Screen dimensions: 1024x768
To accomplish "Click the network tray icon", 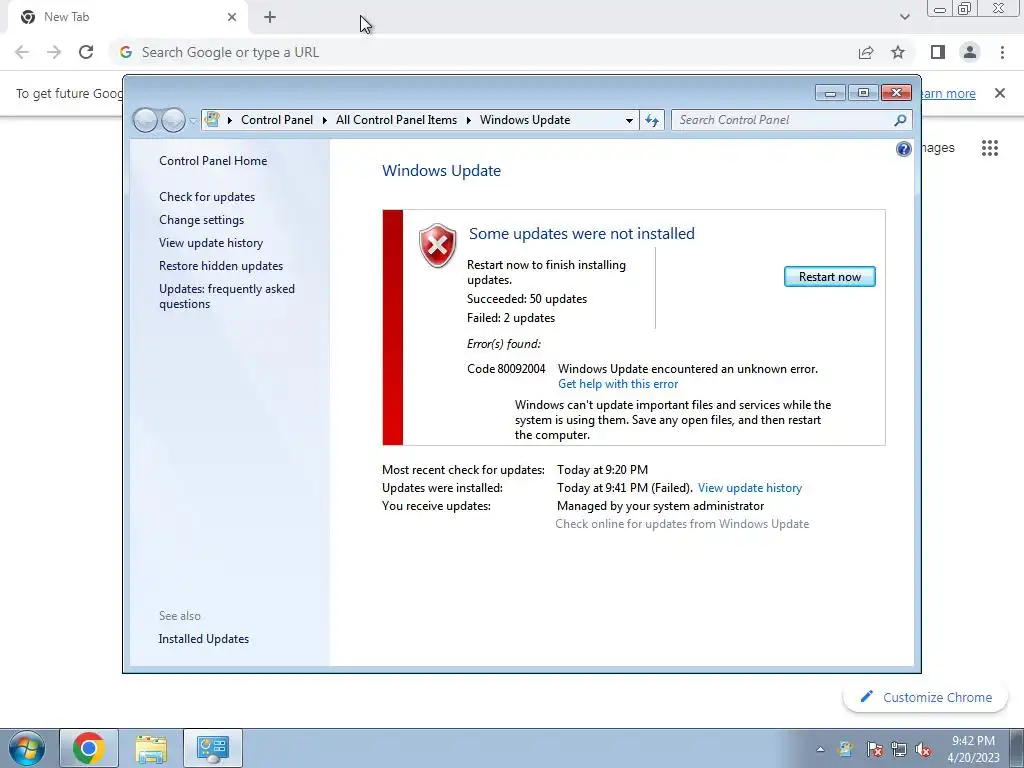I will coord(899,750).
